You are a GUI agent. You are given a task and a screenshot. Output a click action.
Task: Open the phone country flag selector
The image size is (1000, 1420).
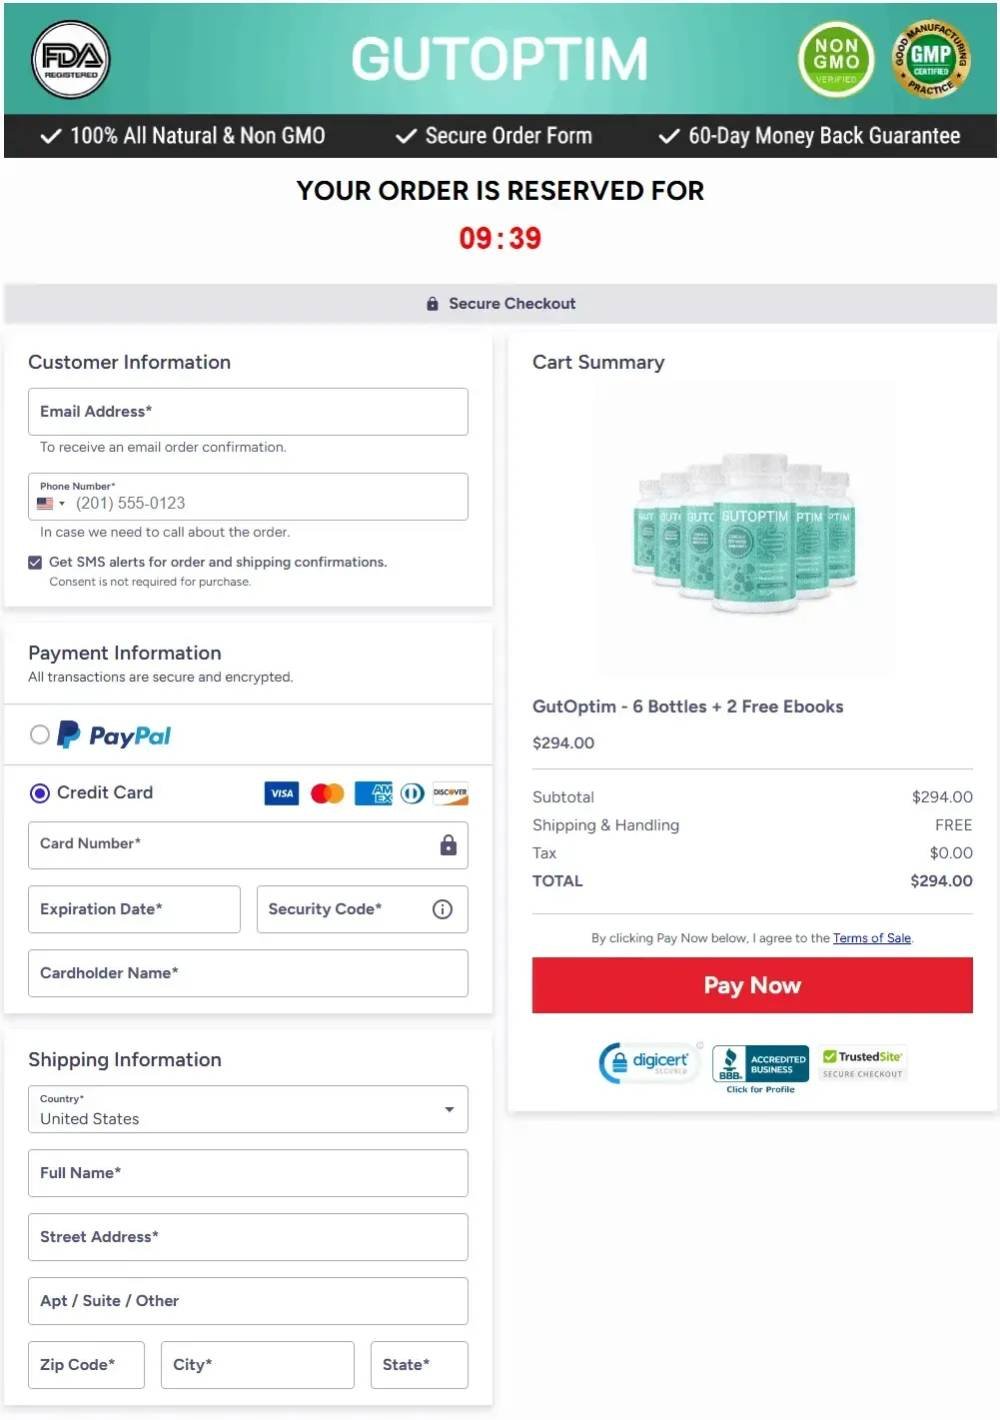coord(47,503)
